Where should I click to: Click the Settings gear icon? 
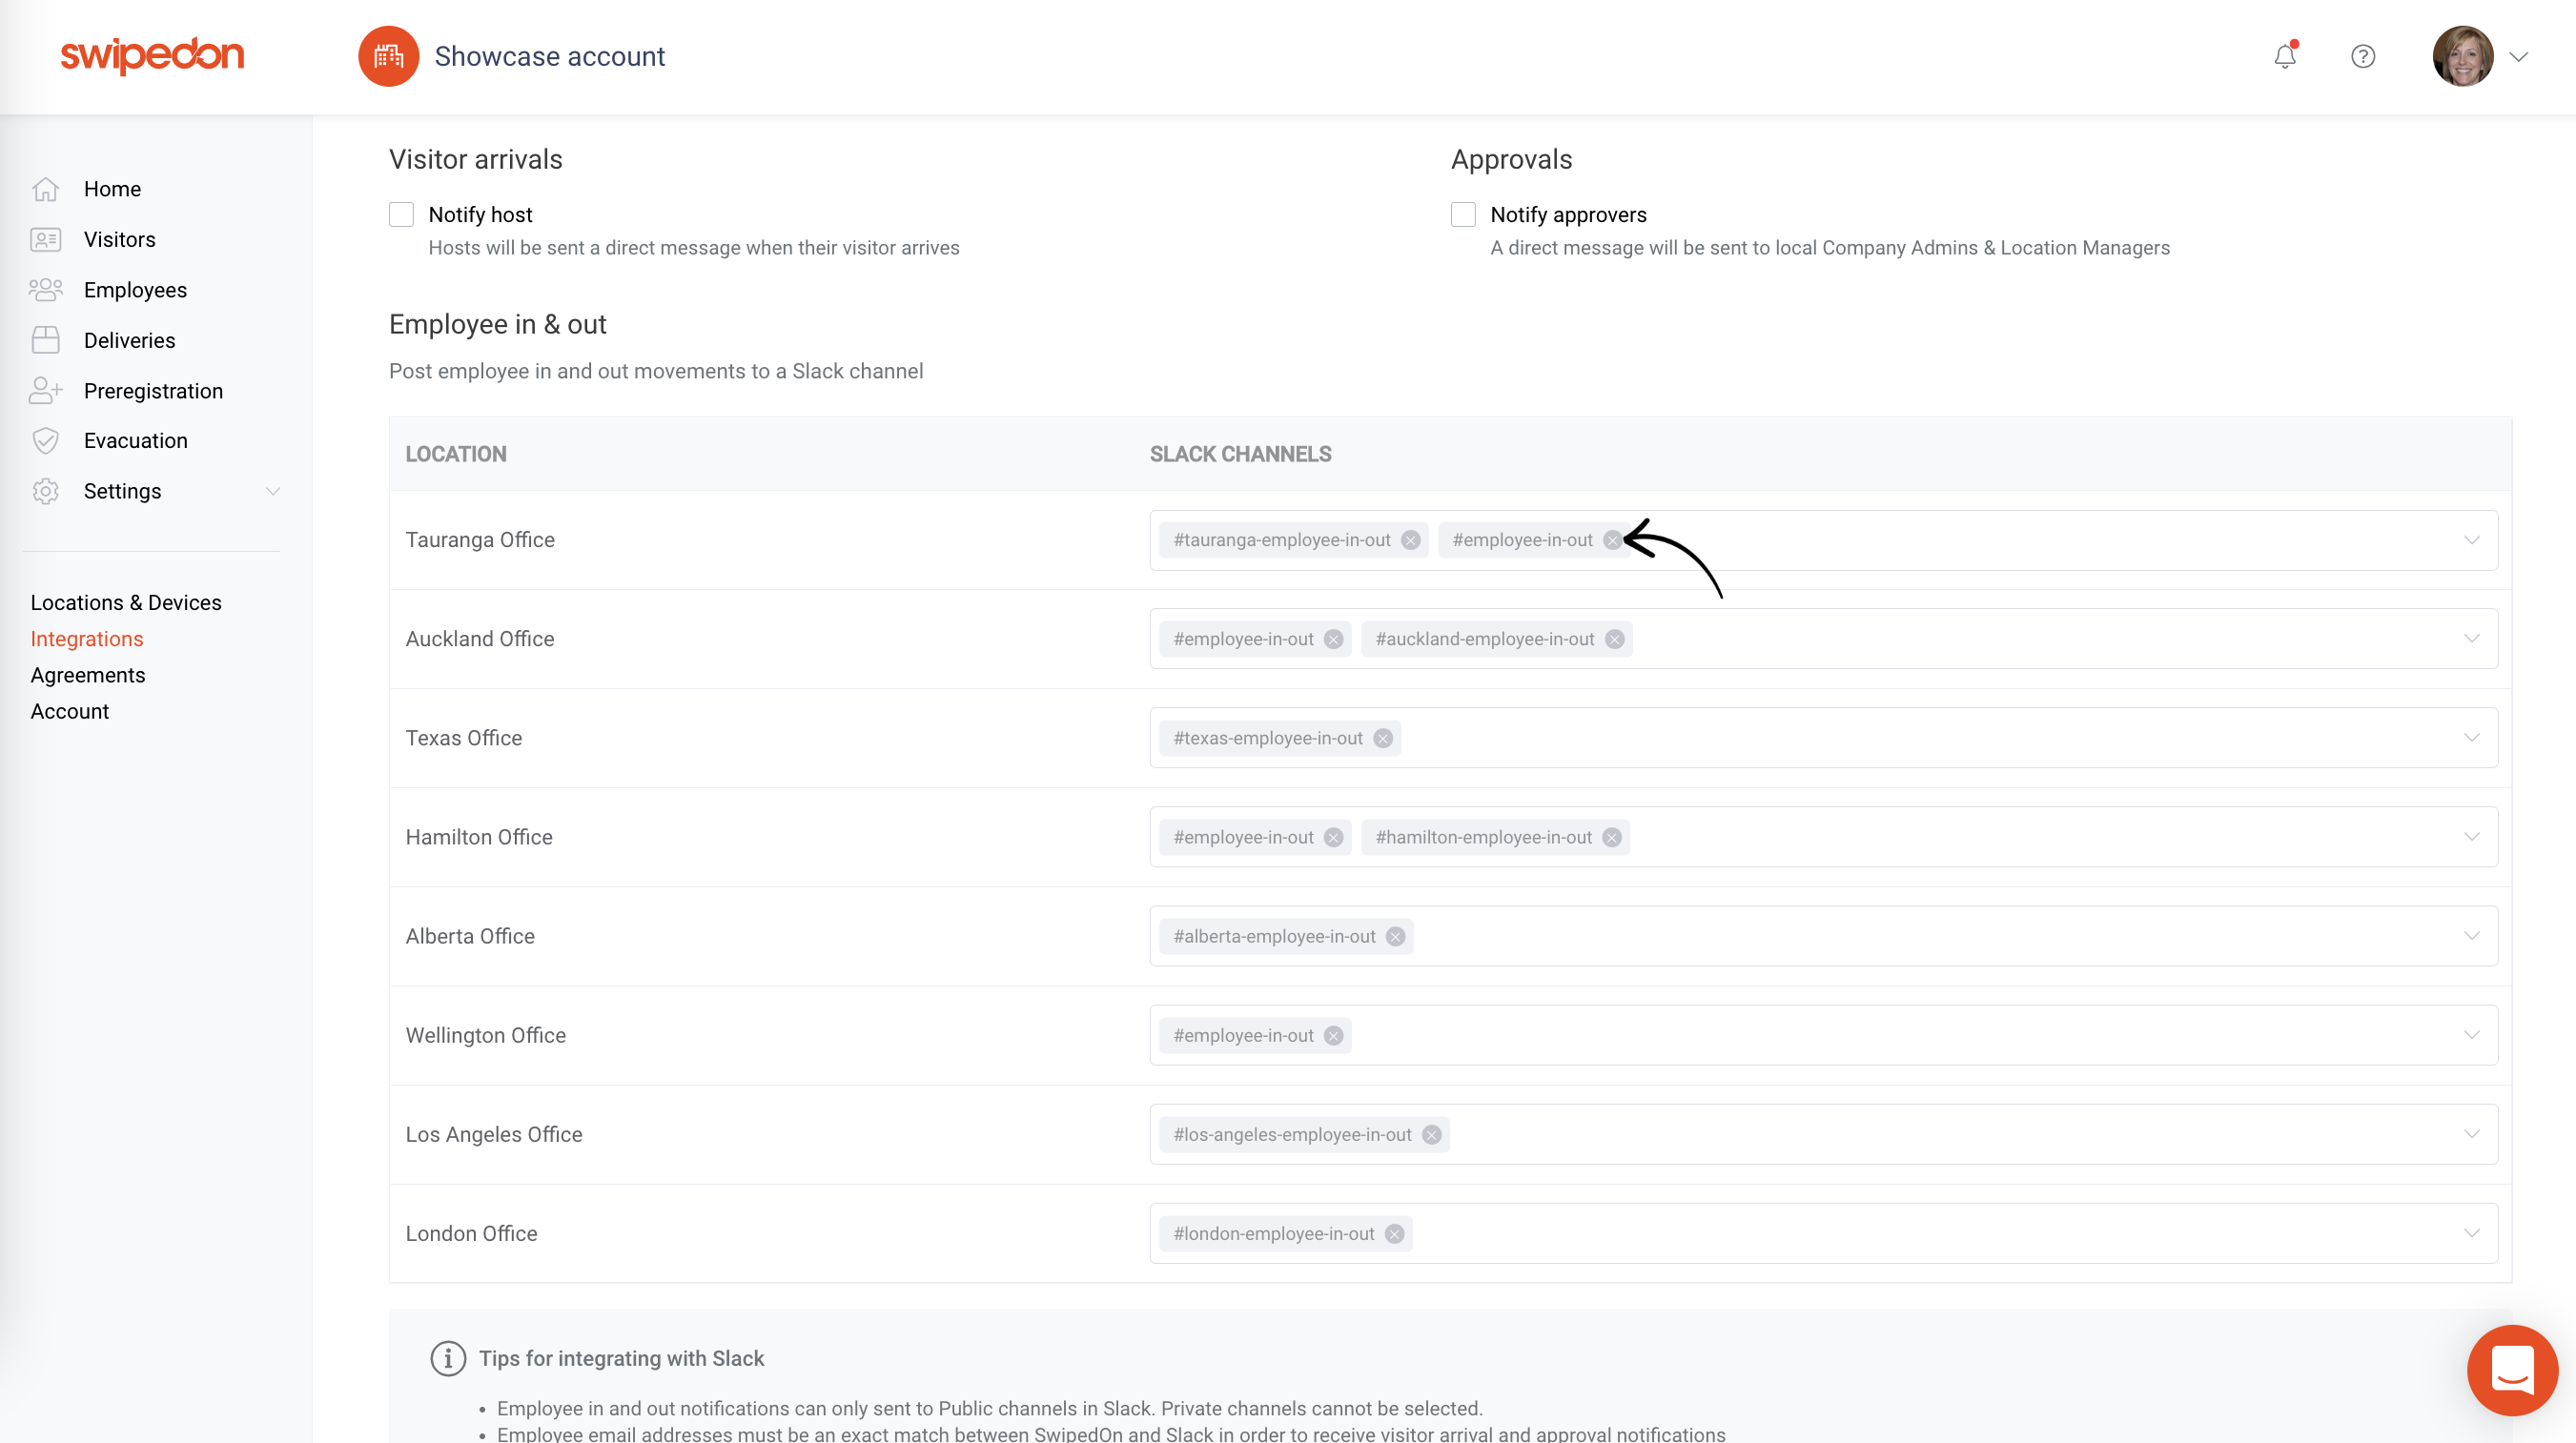[x=46, y=491]
